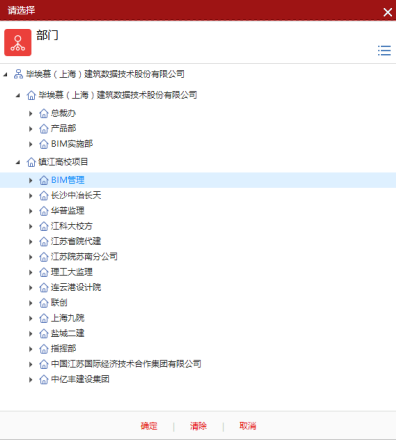The image size is (396, 440).
Task: Expand the 江苏院苏南分公司 node
Action: (31, 257)
